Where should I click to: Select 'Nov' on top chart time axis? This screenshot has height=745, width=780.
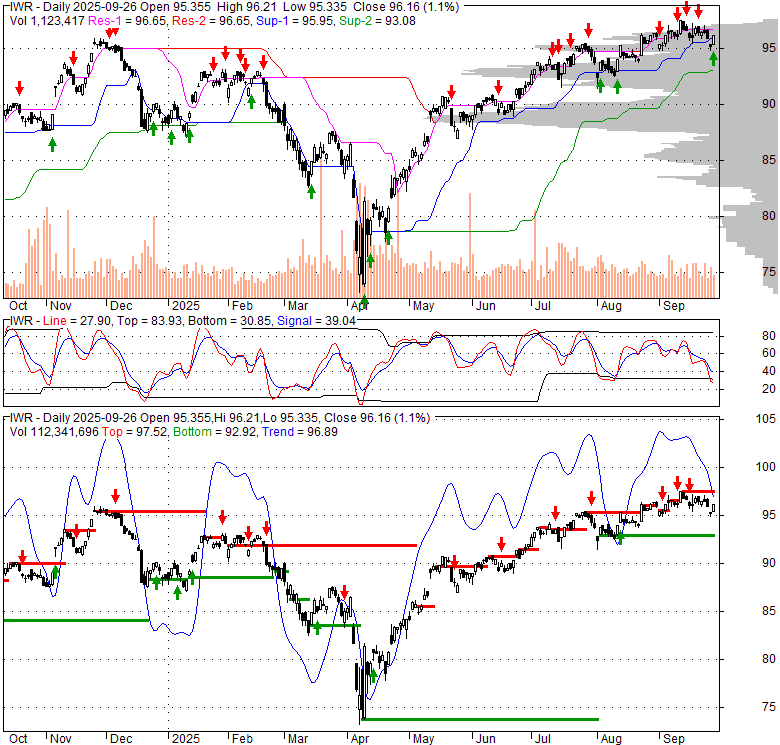[x=61, y=305]
